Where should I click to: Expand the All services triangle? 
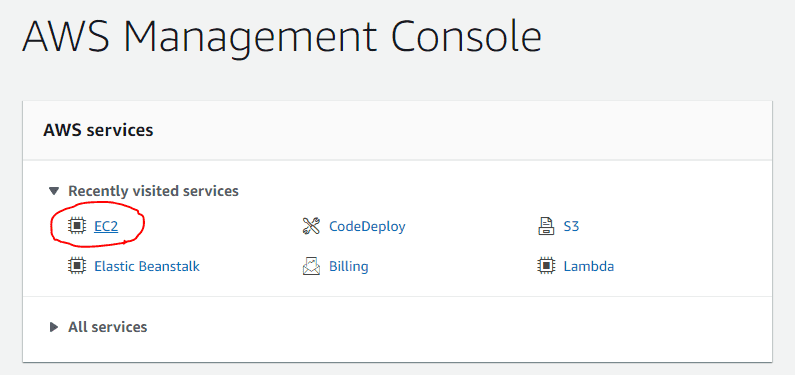54,327
